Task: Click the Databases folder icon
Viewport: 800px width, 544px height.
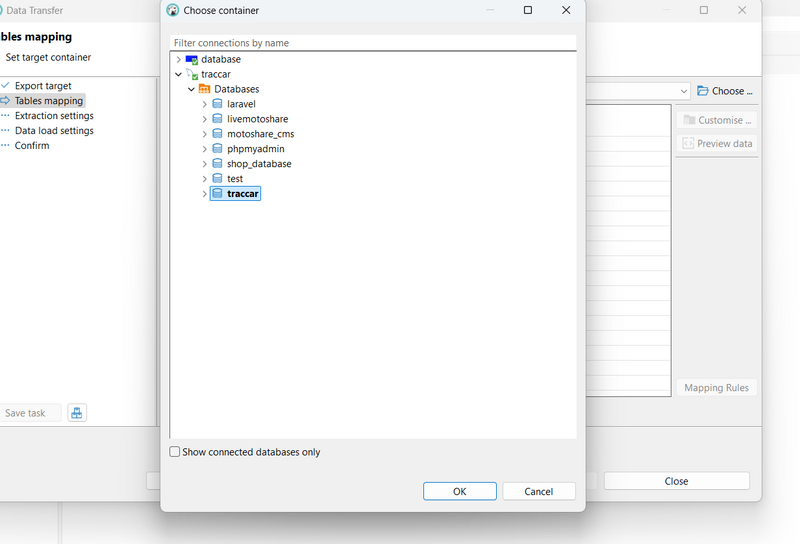Action: (x=204, y=89)
